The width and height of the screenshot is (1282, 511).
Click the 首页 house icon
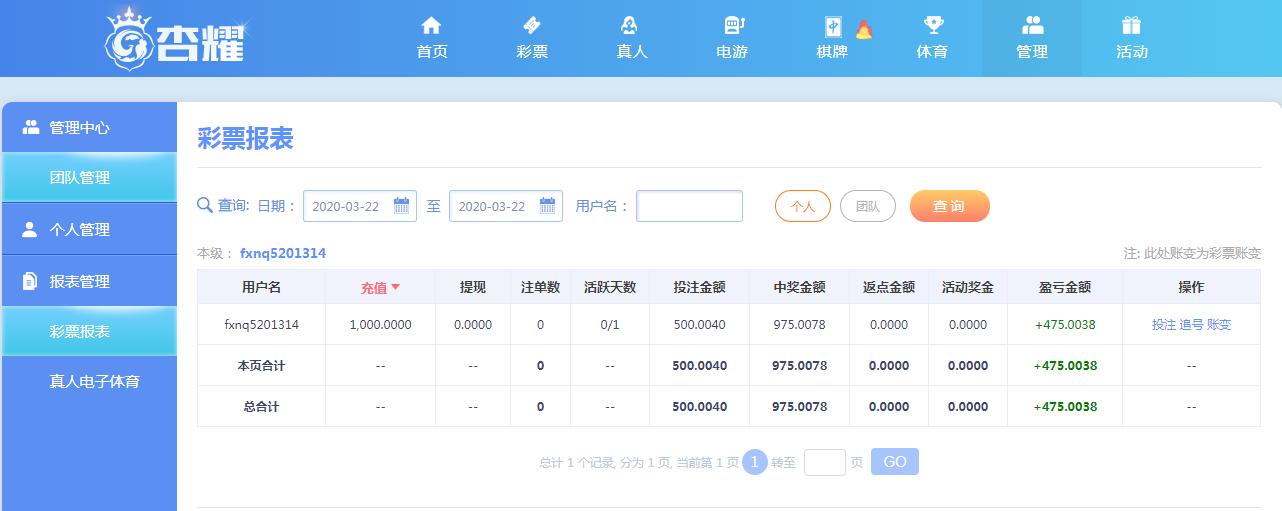[x=431, y=25]
